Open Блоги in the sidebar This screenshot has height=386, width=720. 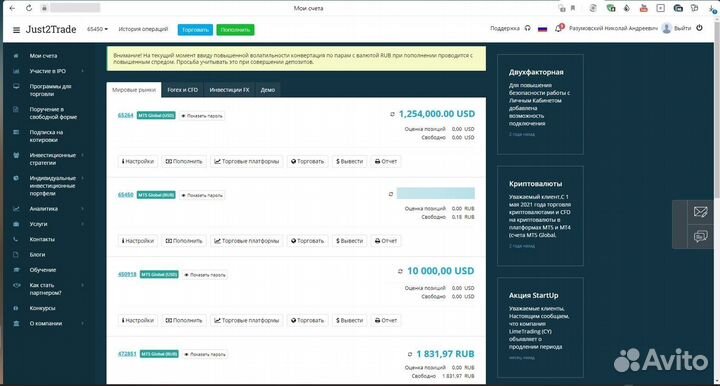(x=37, y=254)
